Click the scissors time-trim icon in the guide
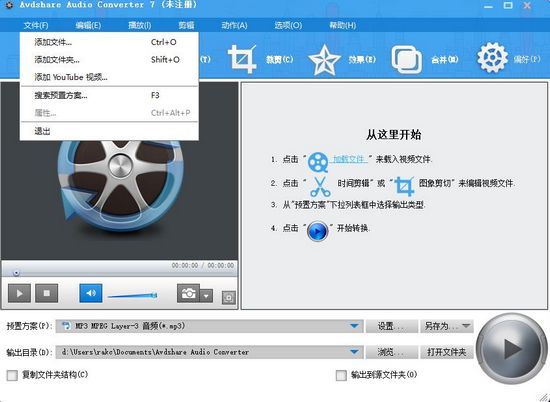Screen dimensions: 550x402 click(320, 187)
